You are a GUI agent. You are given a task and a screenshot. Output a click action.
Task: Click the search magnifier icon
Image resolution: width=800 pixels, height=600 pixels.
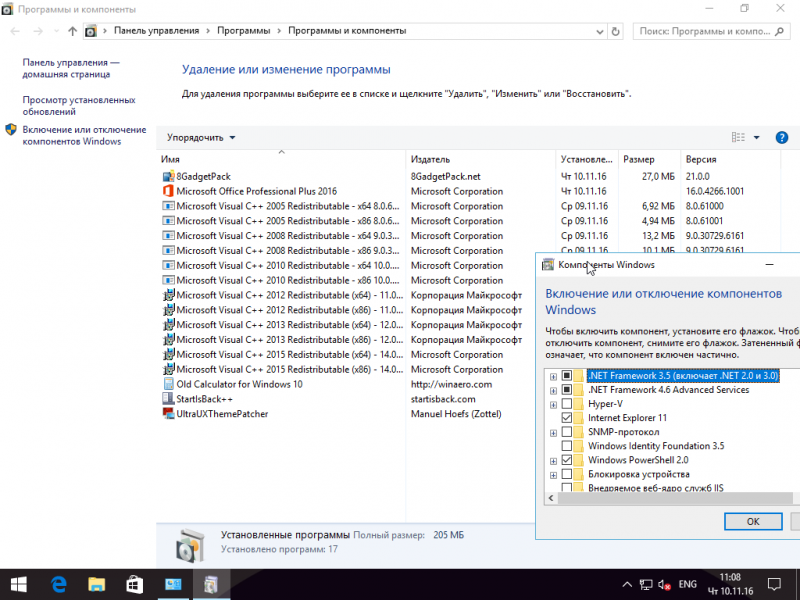[x=779, y=31]
